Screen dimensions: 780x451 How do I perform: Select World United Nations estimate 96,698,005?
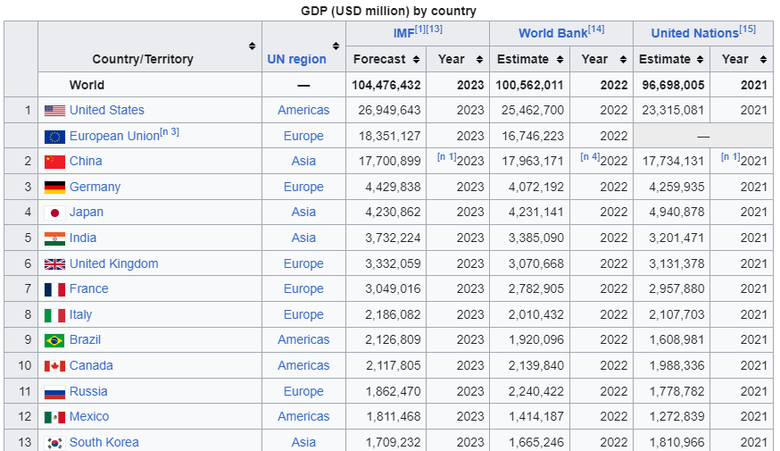pos(673,86)
